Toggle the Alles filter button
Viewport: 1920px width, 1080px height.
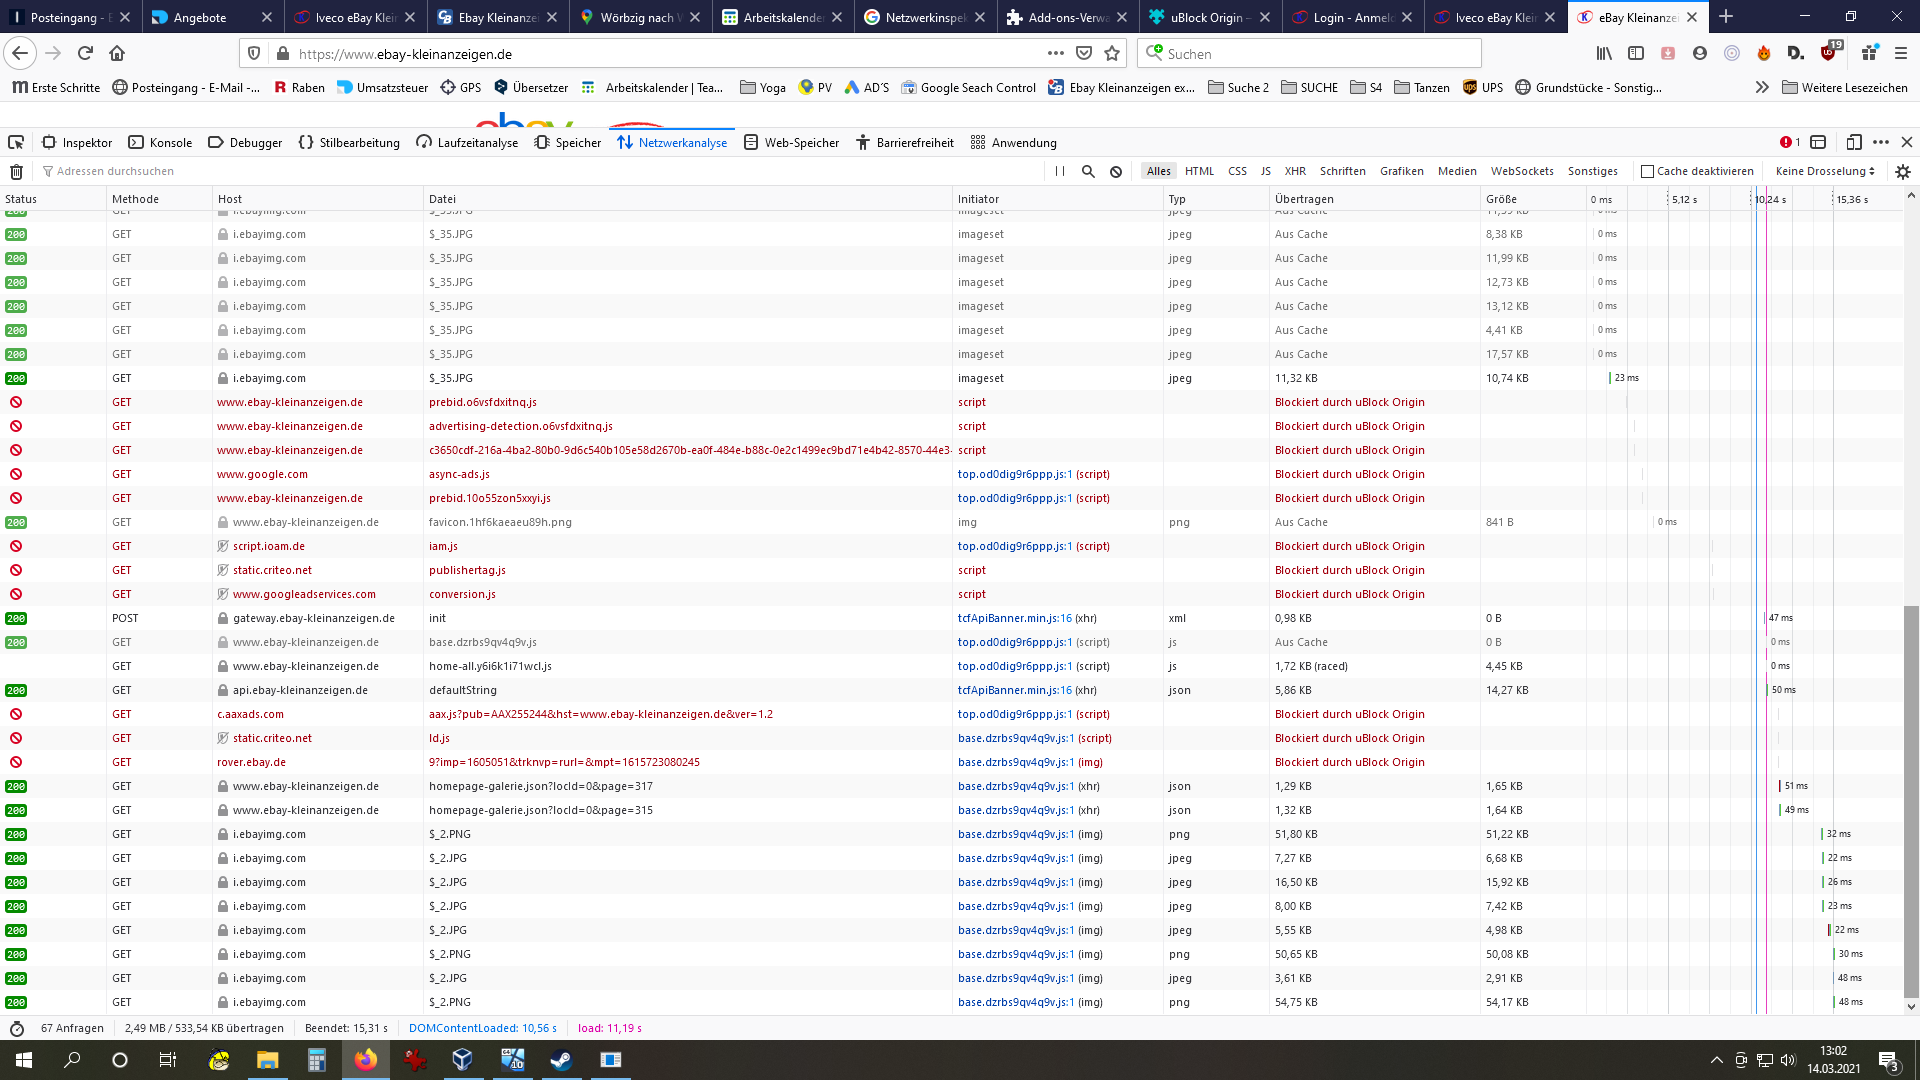click(1158, 171)
